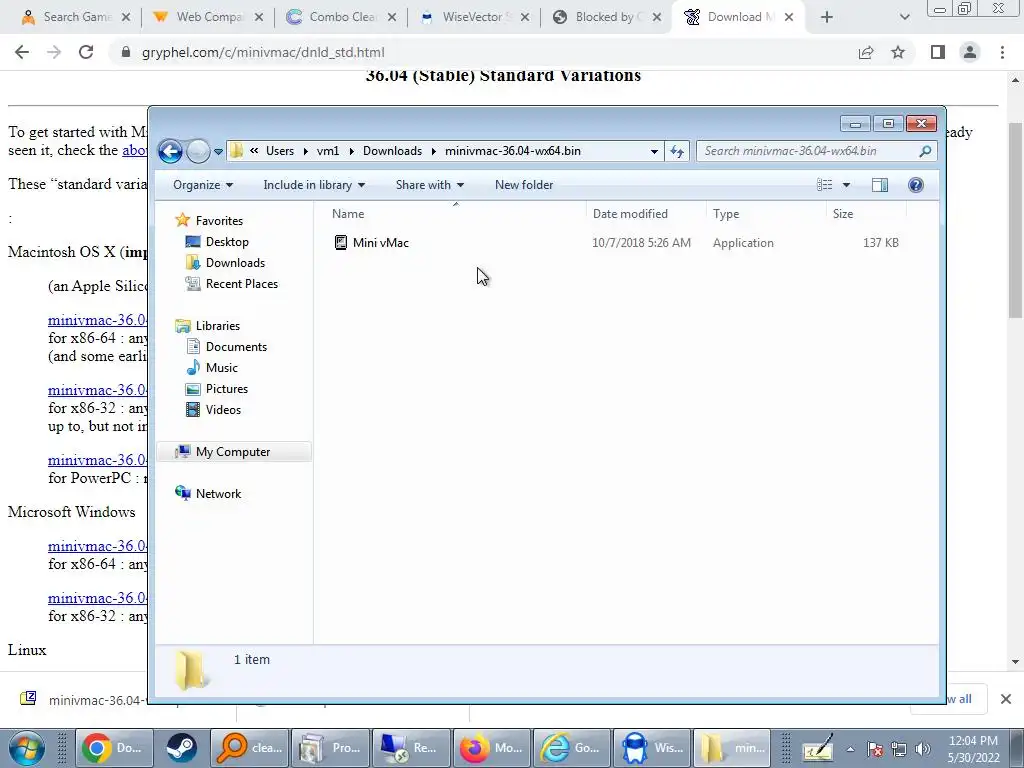
Task: Select Libraries in the navigation pane
Action: coord(217,325)
